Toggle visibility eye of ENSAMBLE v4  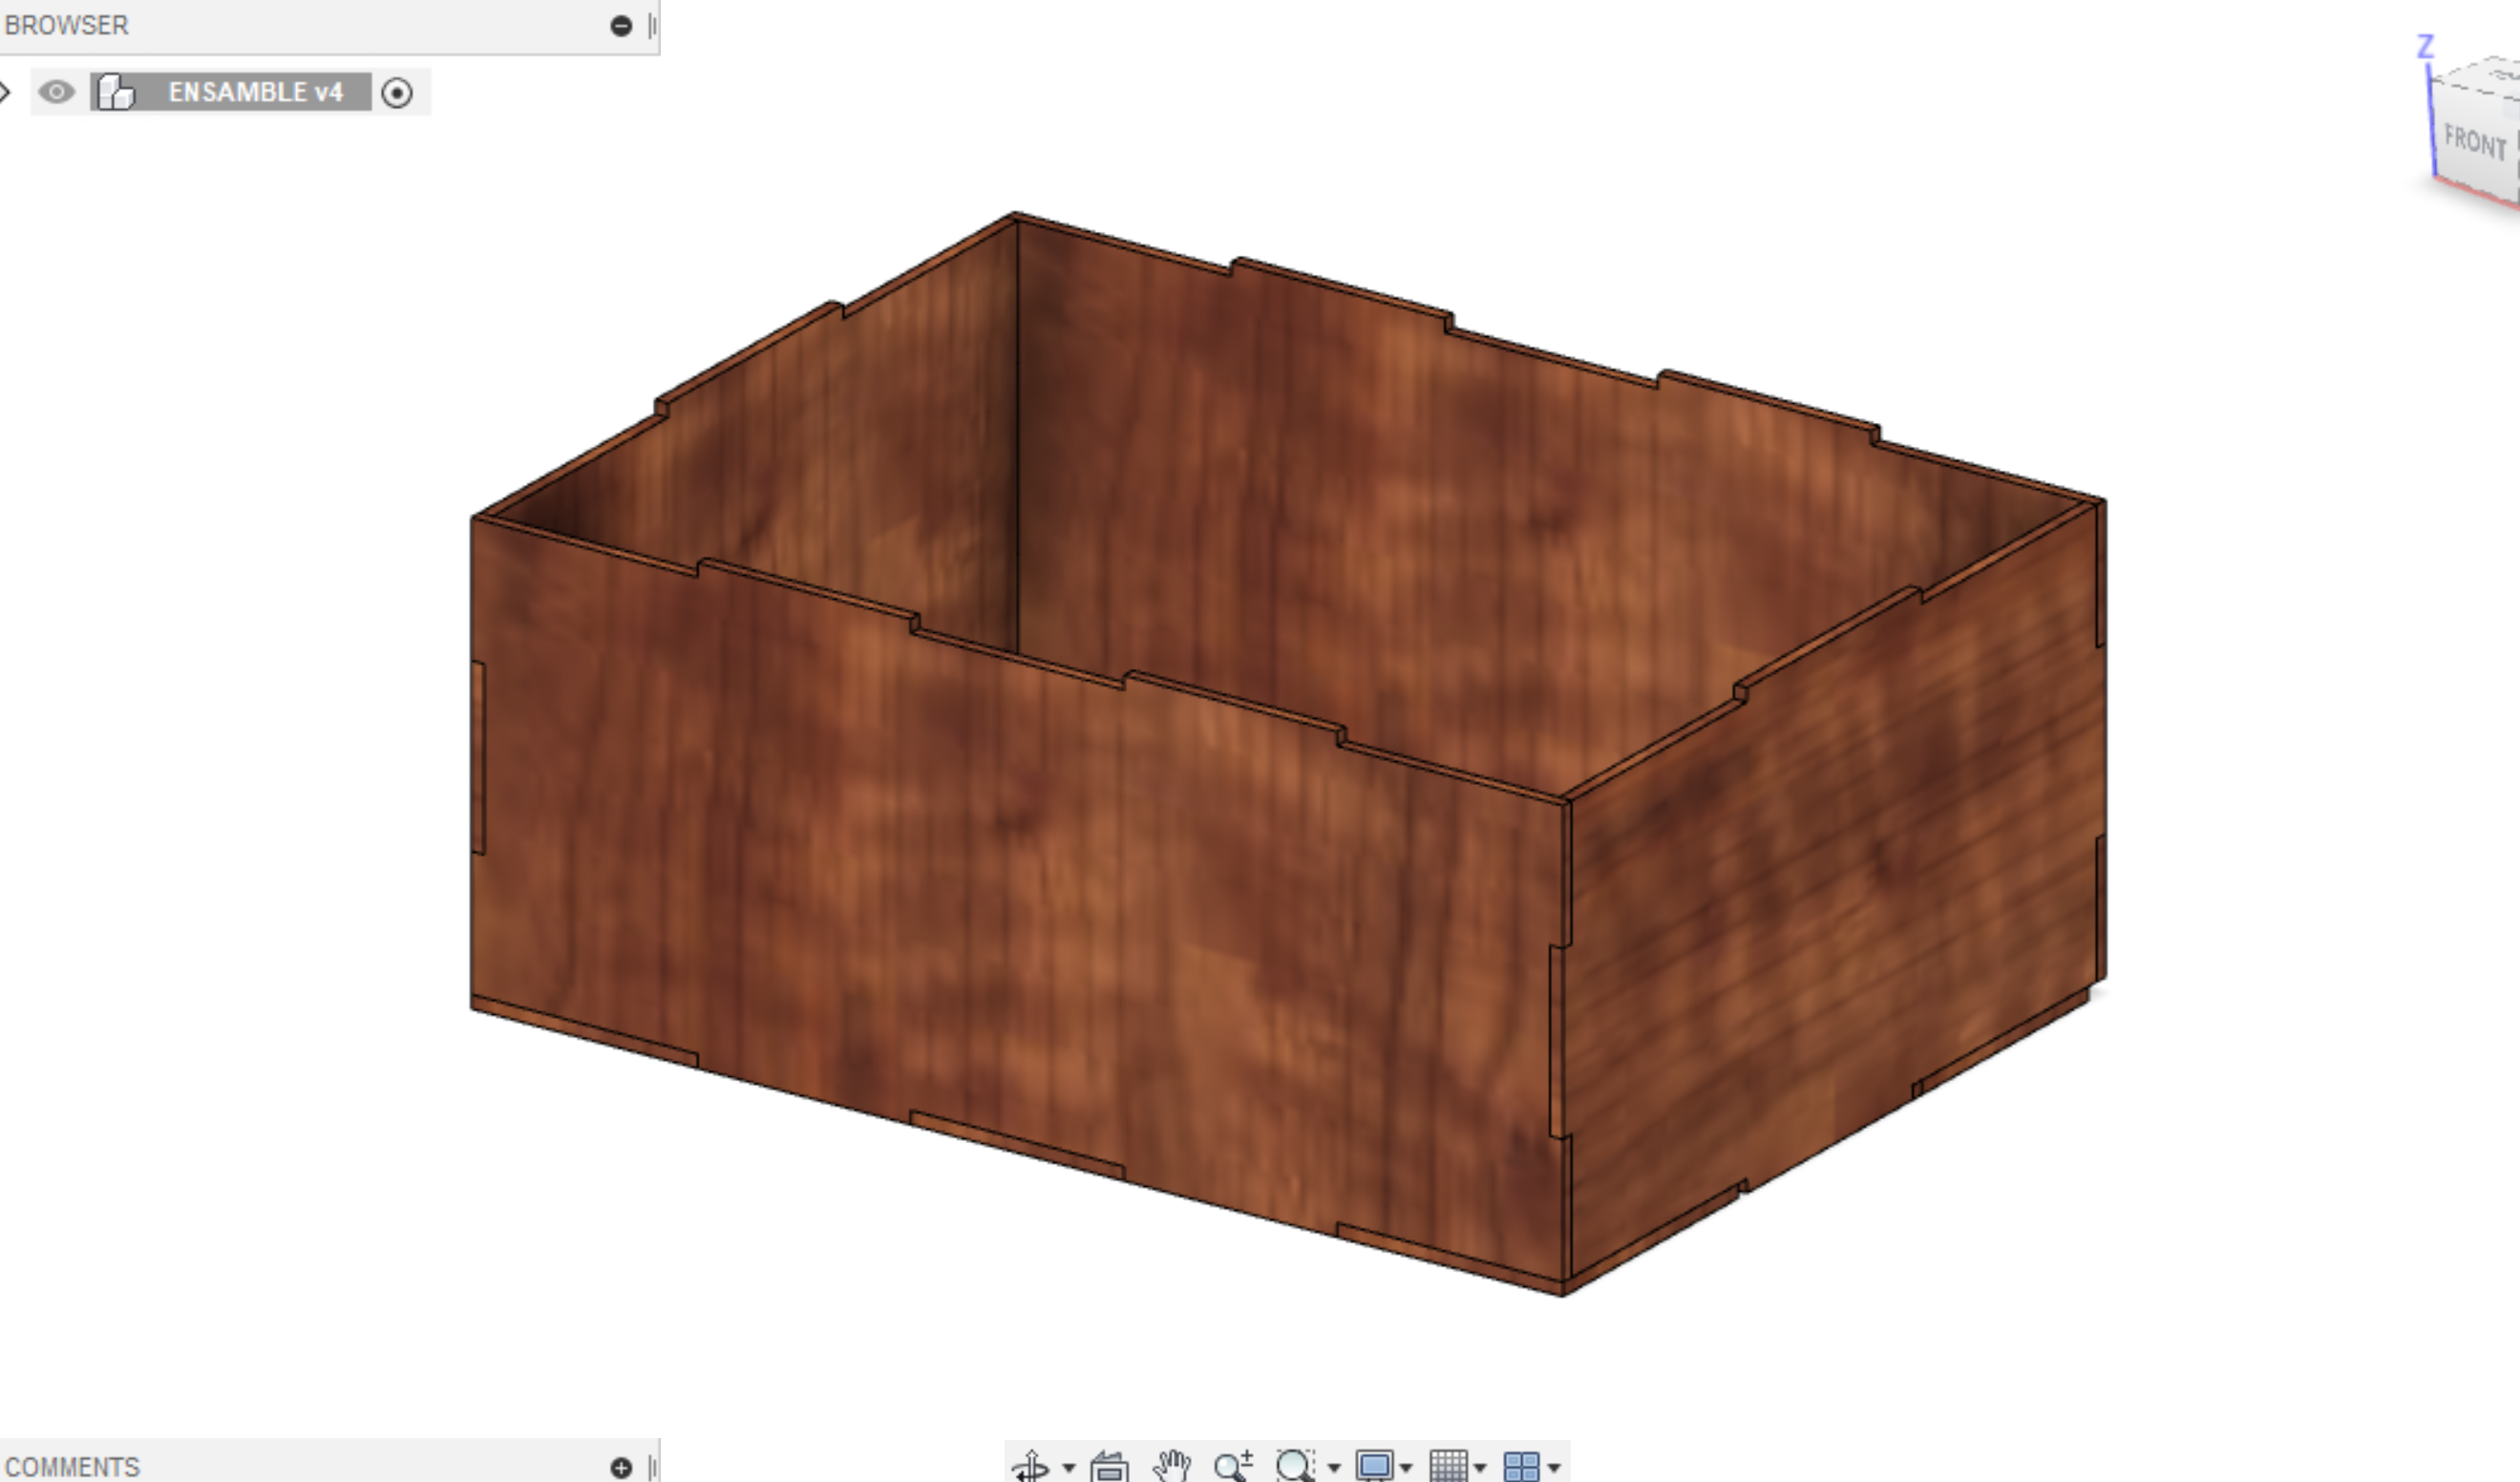56,92
